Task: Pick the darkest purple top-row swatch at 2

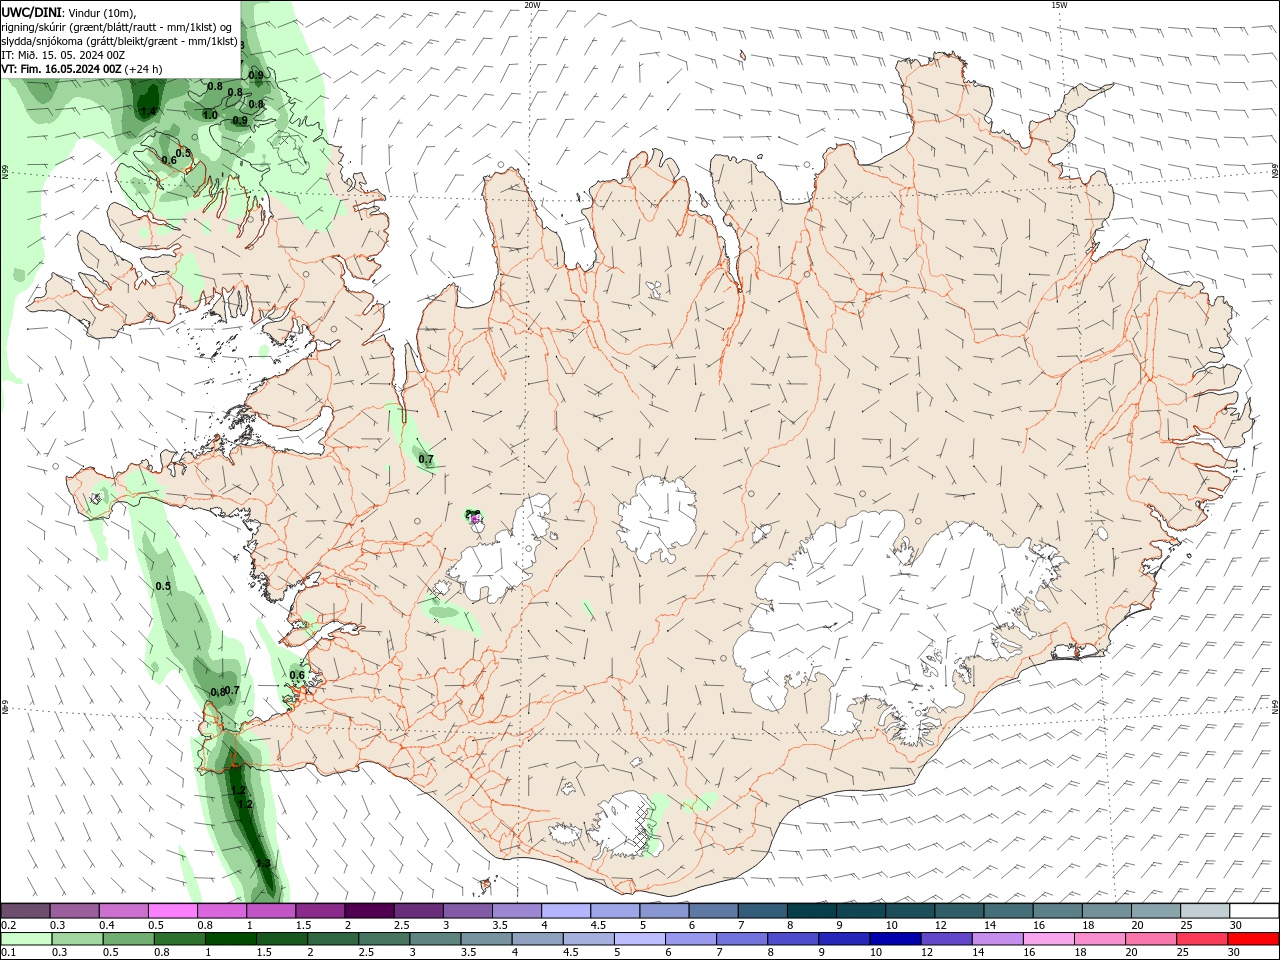Action: tap(369, 910)
